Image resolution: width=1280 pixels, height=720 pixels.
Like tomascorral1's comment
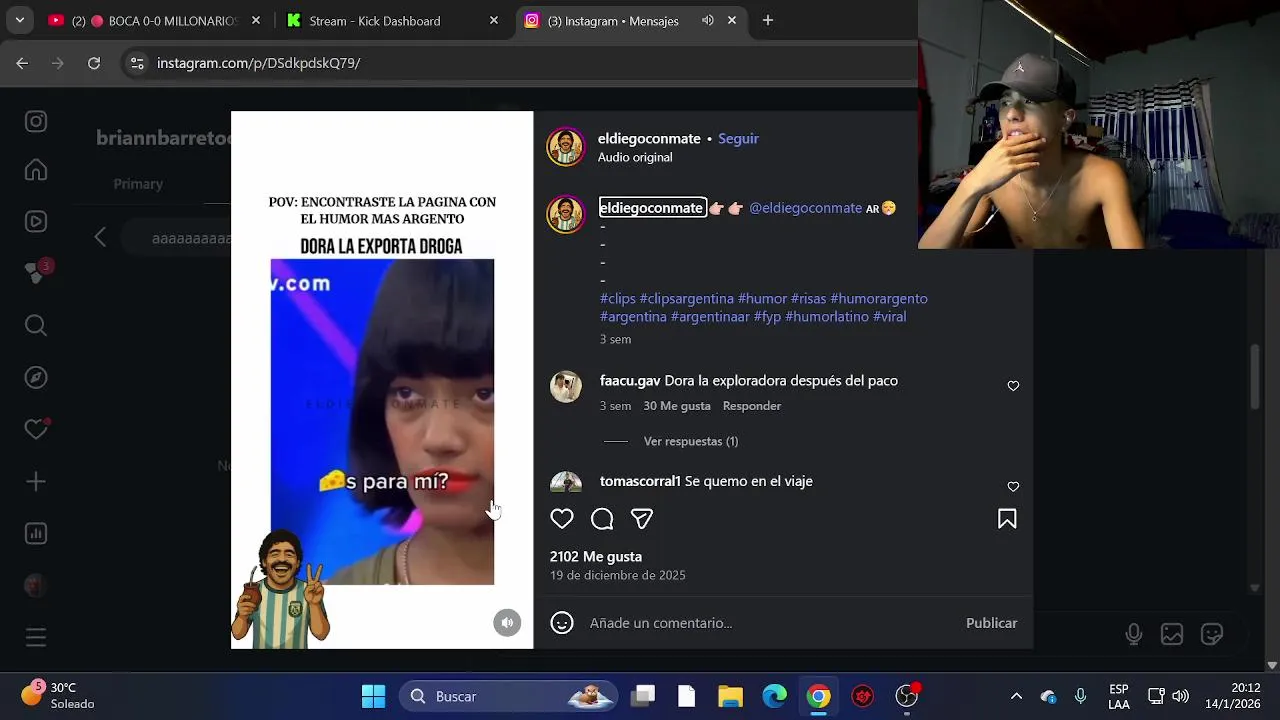(1013, 487)
